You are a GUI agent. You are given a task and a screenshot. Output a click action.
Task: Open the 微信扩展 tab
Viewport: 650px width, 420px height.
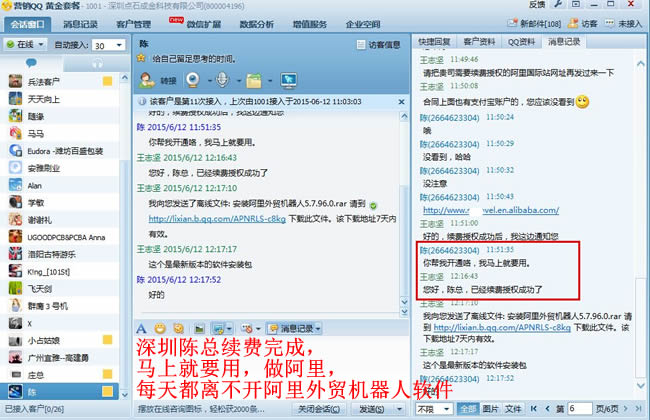pyautogui.click(x=203, y=24)
